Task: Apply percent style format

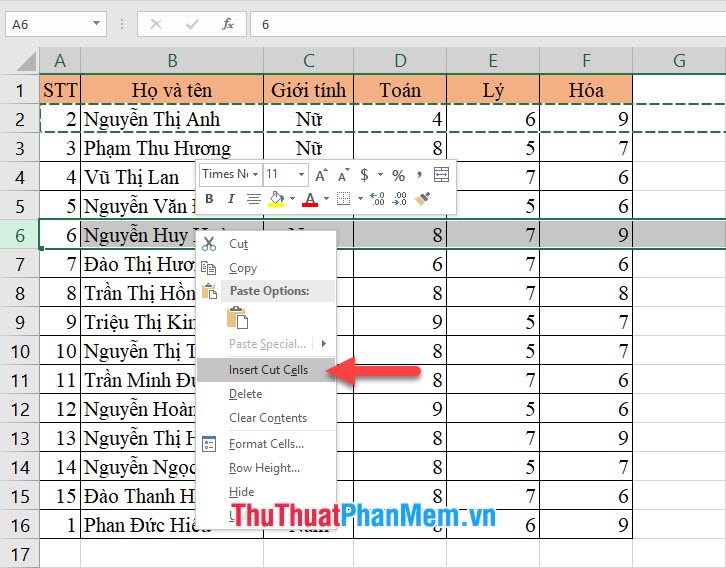Action: point(398,175)
